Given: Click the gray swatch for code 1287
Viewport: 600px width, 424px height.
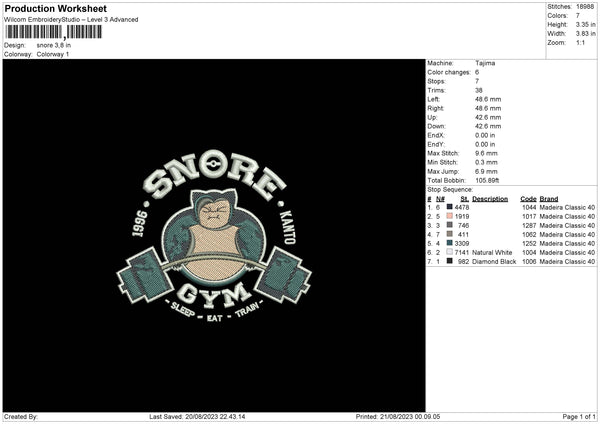Looking at the screenshot, I should (x=450, y=225).
